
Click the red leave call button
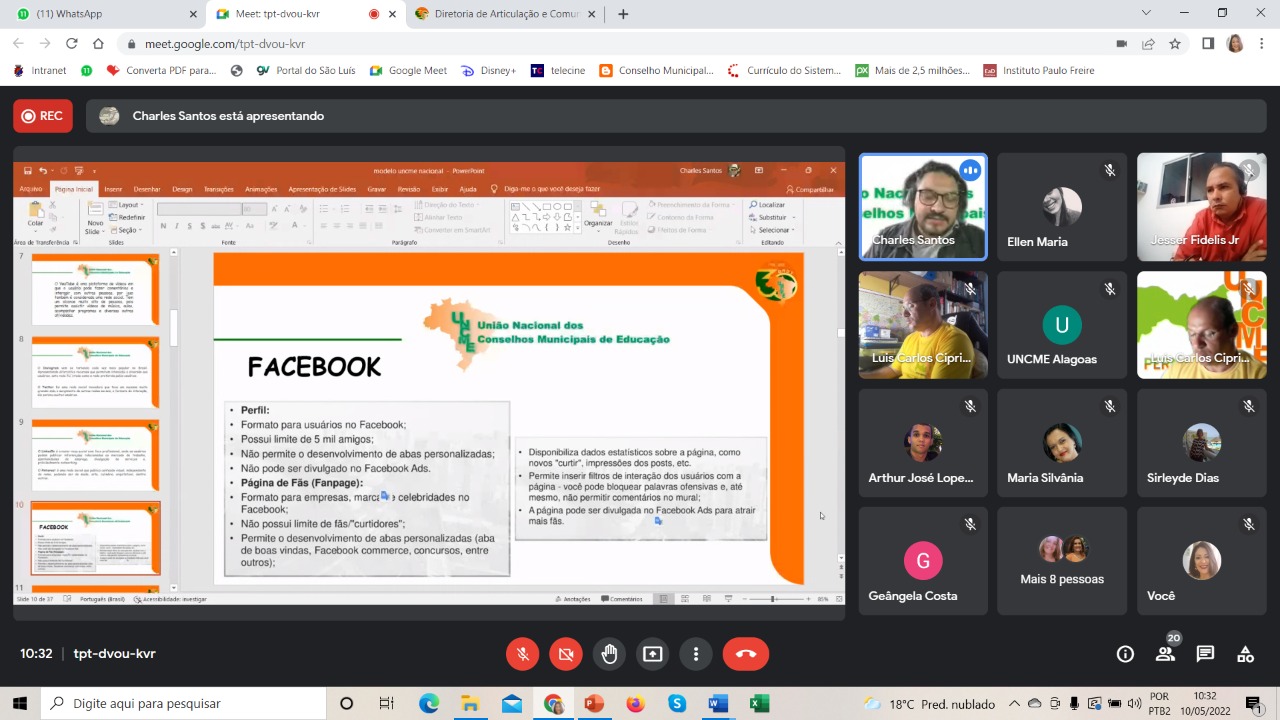coord(745,654)
